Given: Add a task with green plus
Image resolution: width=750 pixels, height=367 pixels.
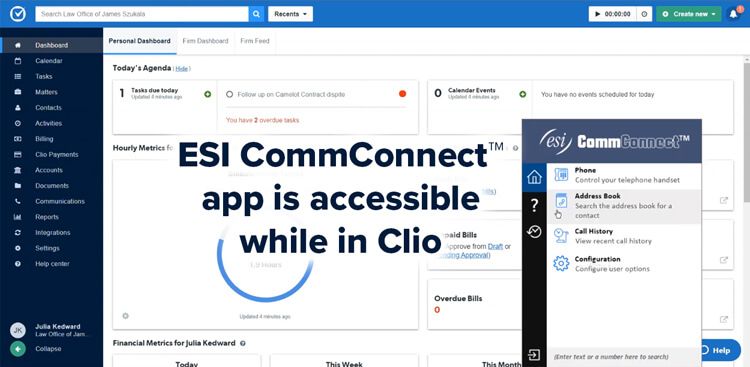Looking at the screenshot, I should [208, 94].
